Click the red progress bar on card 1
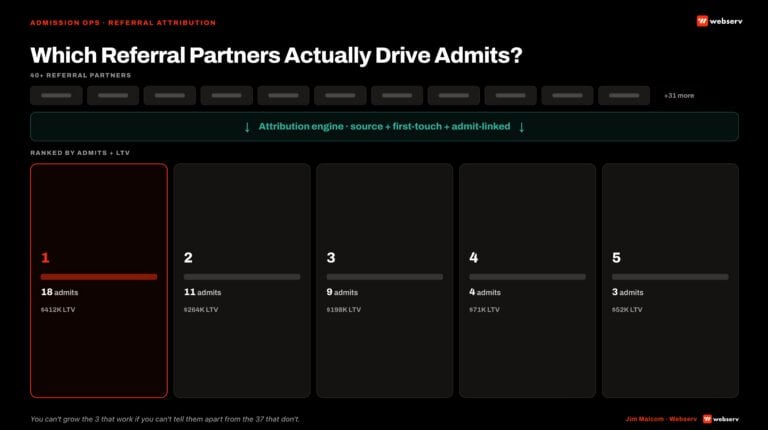Viewport: 768px width, 430px height. coord(99,277)
